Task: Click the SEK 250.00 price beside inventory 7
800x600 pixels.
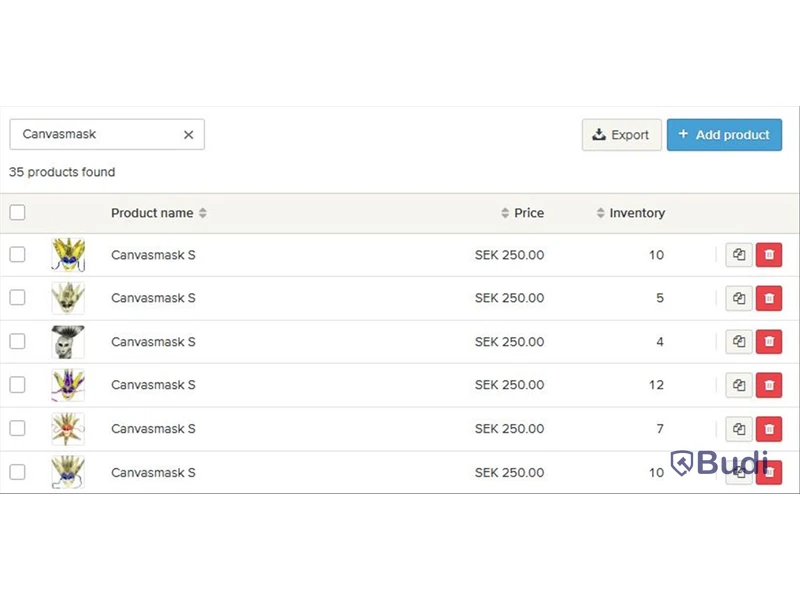Action: pyautogui.click(x=509, y=429)
